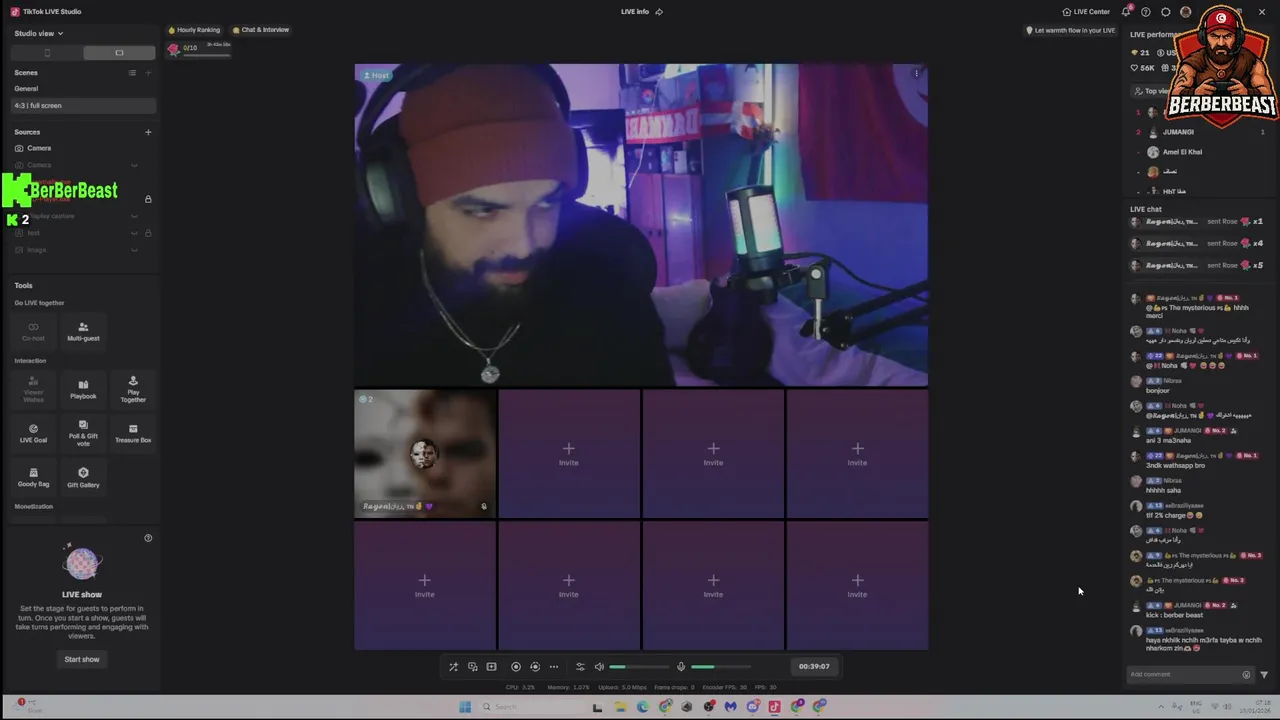The image size is (1280, 720).
Task: Click the replay capture icon
Action: pyautogui.click(x=535, y=667)
